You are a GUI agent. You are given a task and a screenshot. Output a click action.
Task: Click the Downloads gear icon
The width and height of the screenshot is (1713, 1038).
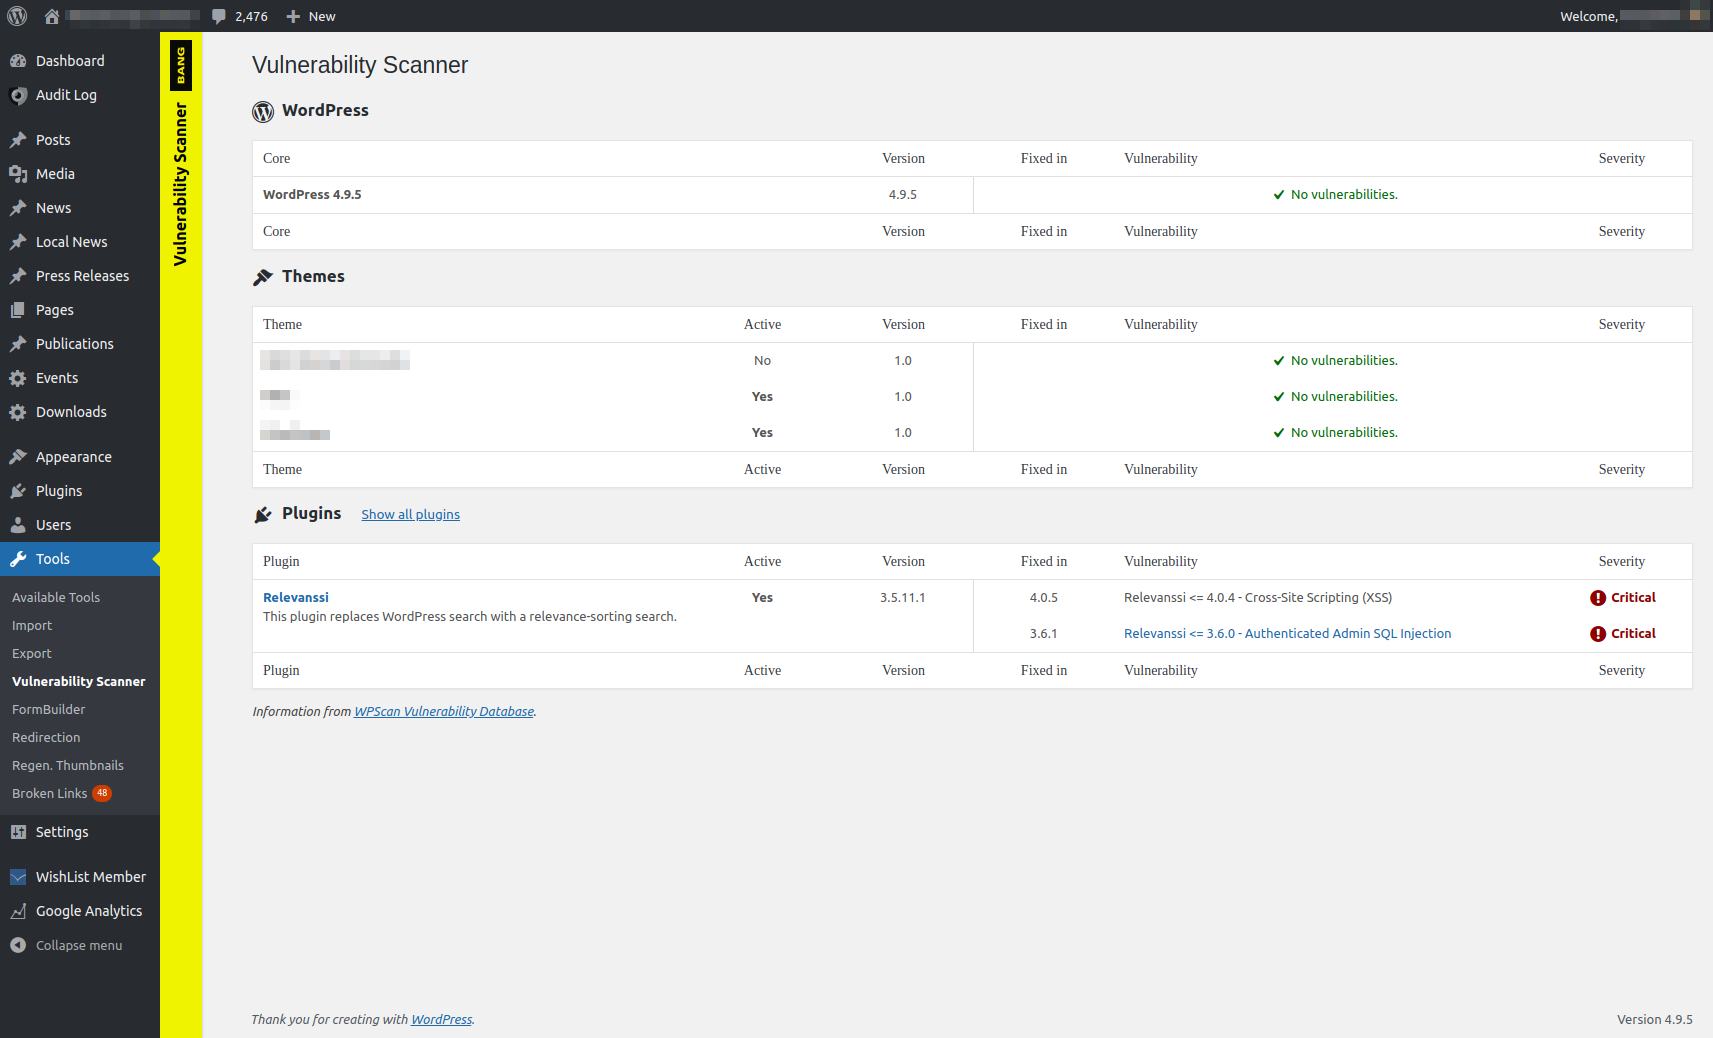click(18, 412)
